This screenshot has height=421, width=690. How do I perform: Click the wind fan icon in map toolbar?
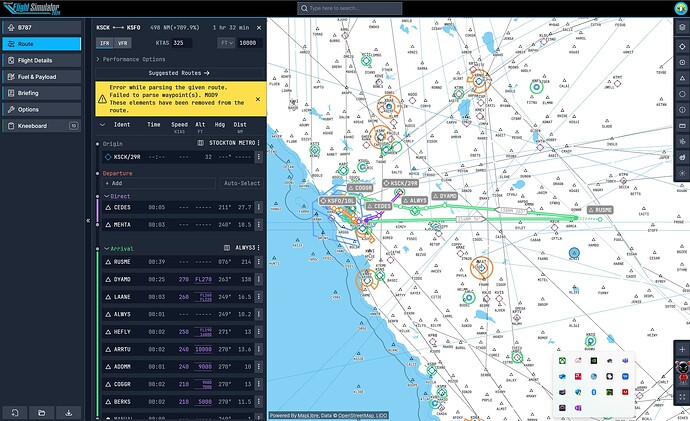tap(682, 142)
